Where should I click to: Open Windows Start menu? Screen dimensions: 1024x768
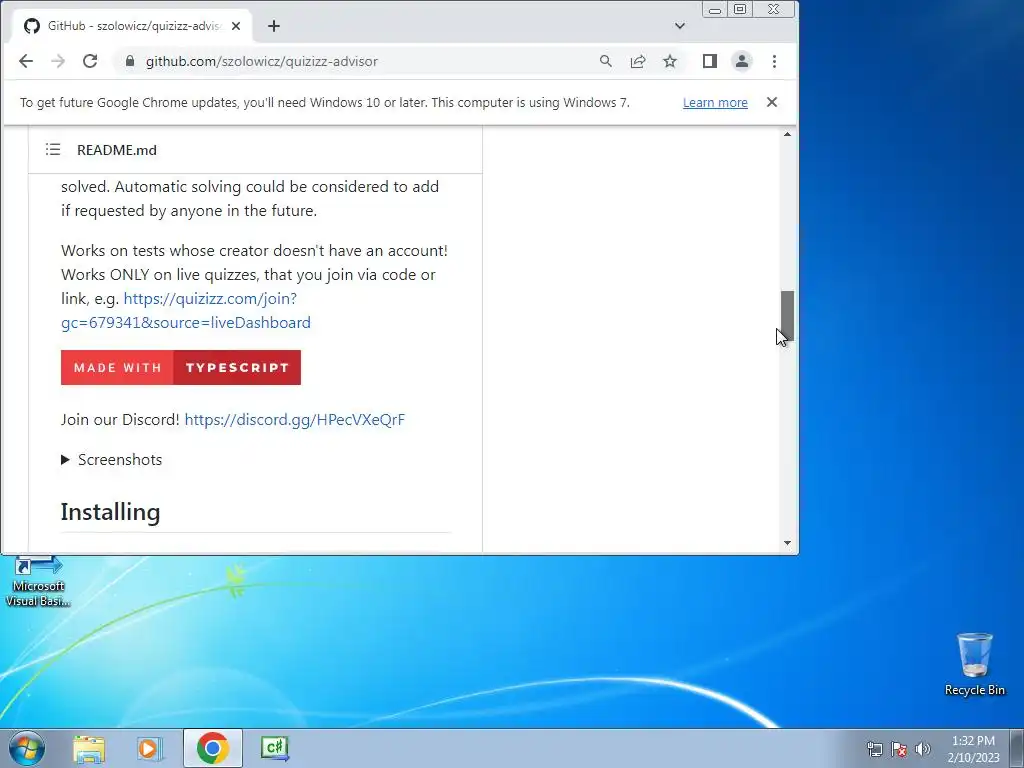pyautogui.click(x=27, y=748)
